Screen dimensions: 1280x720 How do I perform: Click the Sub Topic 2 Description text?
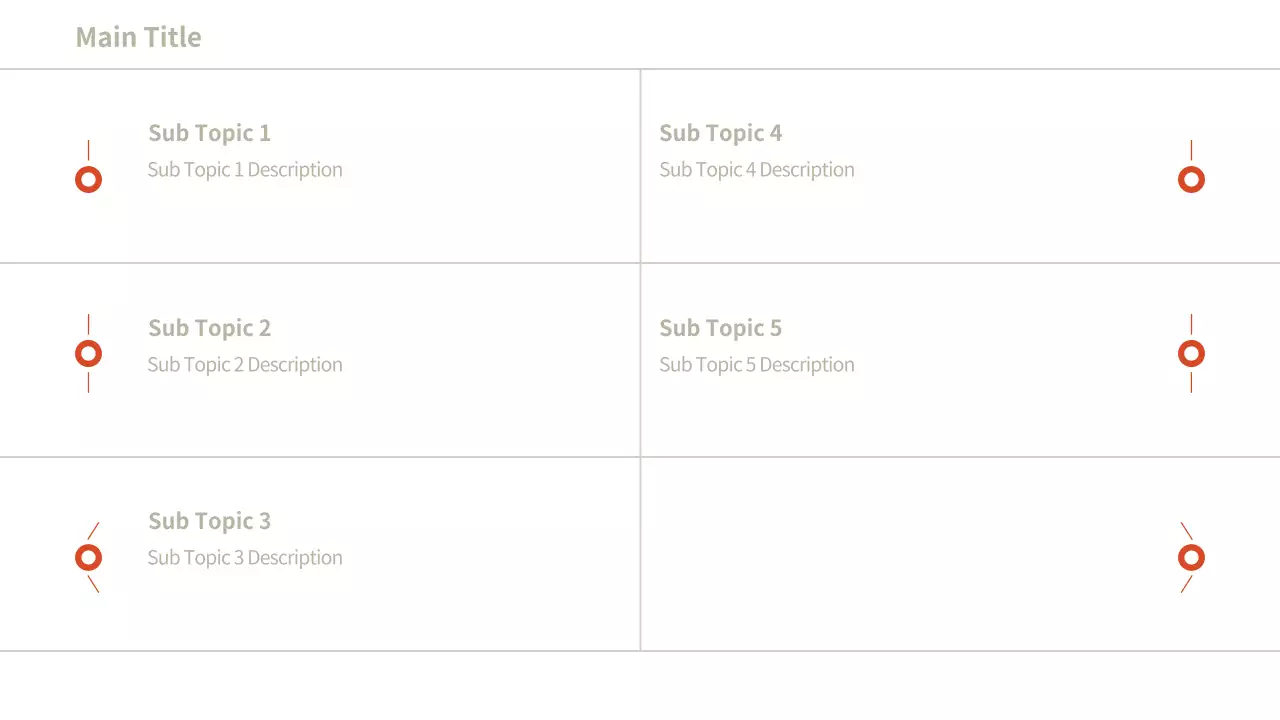[245, 364]
